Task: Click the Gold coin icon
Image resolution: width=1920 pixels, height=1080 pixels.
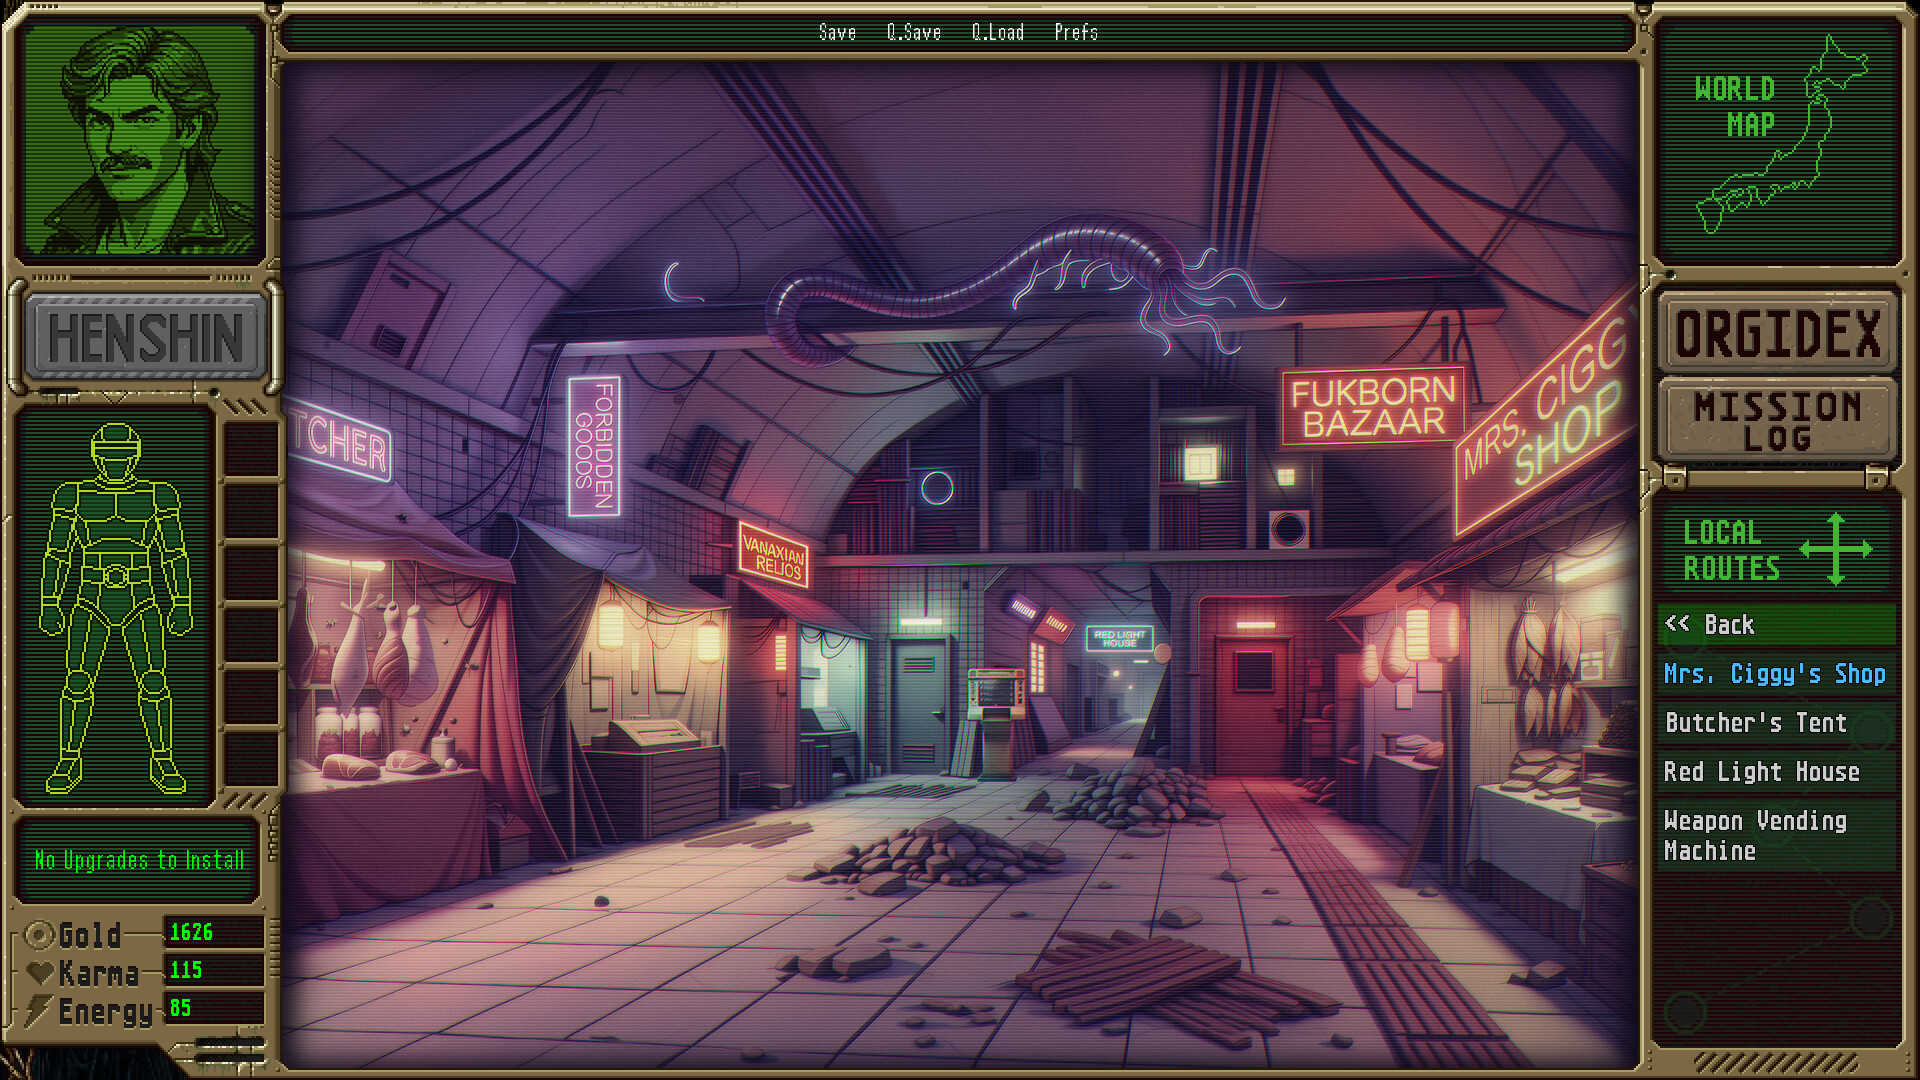Action: click(39, 935)
